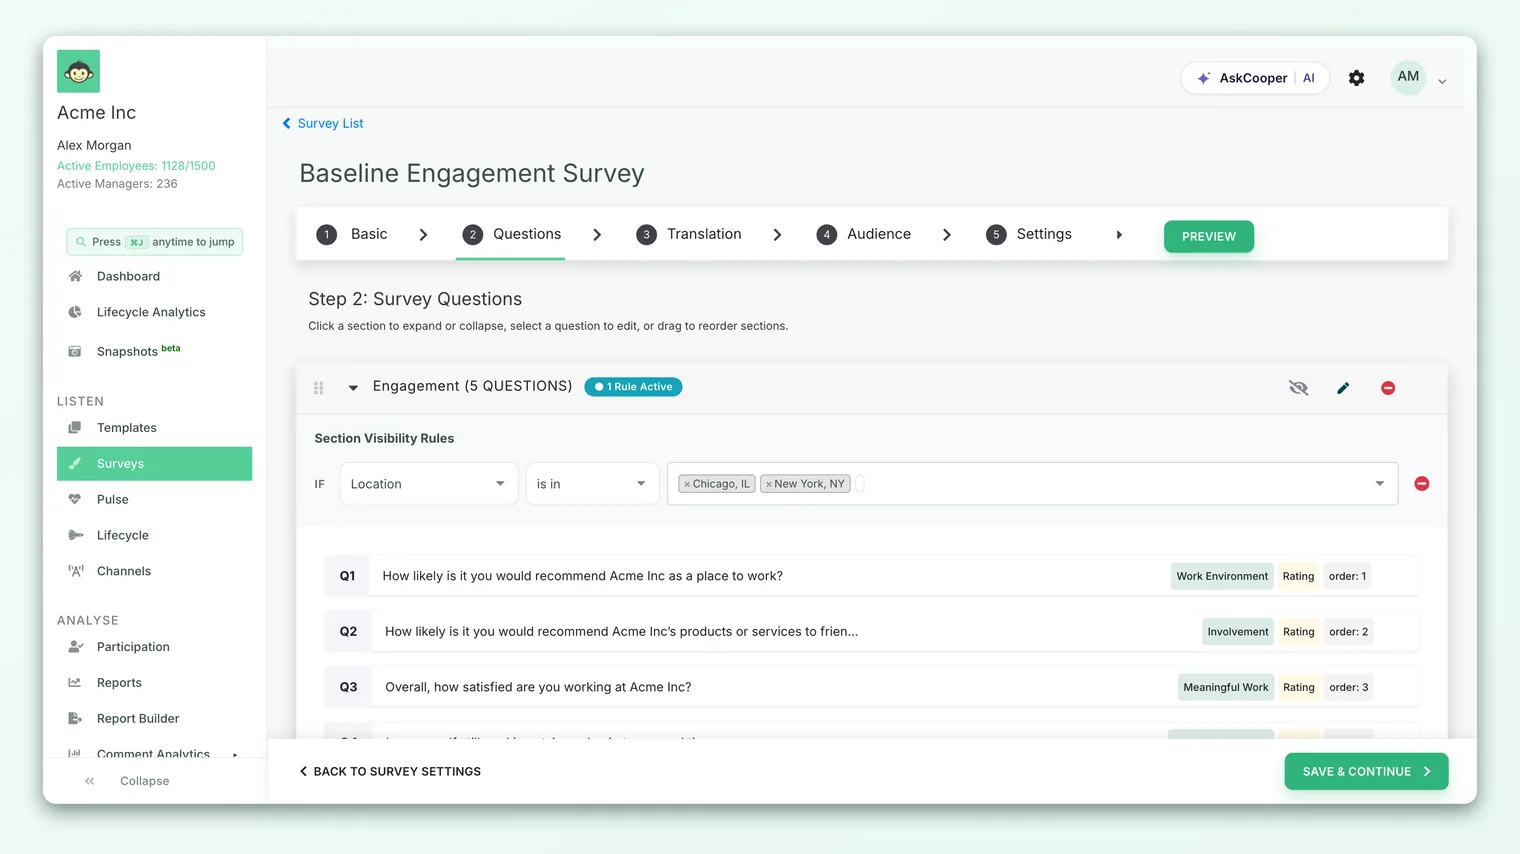Open the AskCooper AI button
The width and height of the screenshot is (1520, 854).
point(1255,78)
